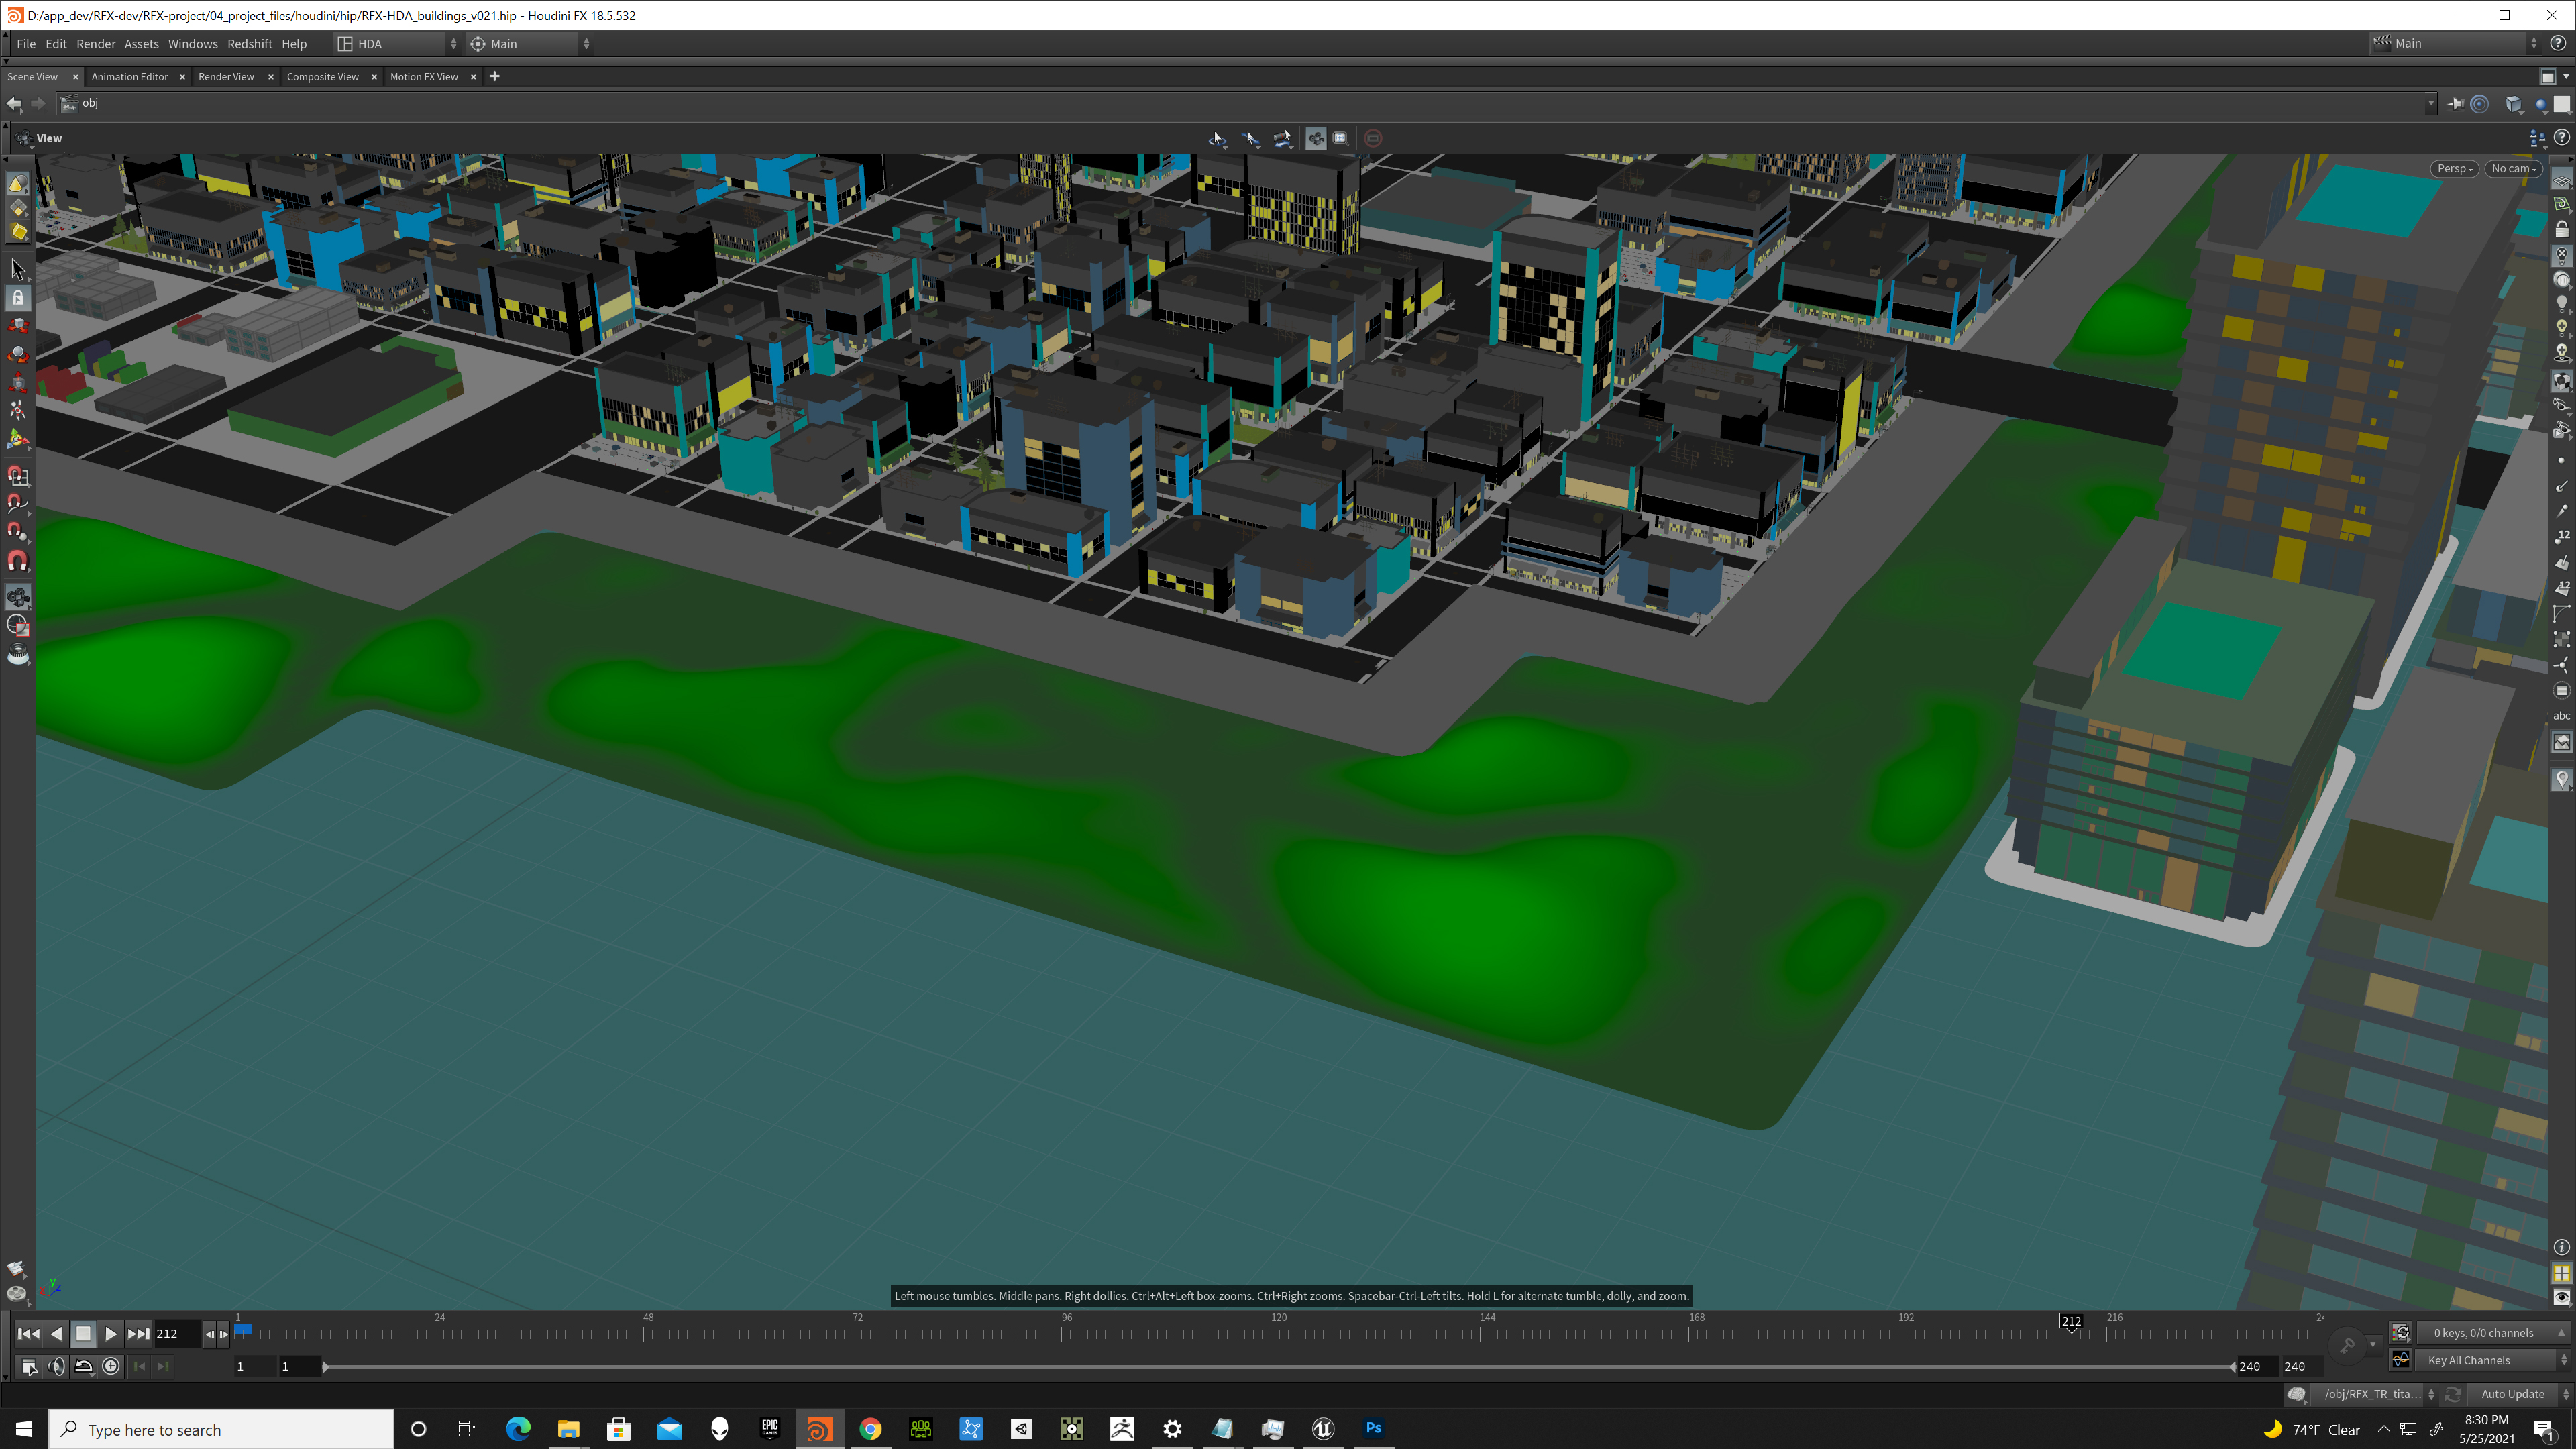The width and height of the screenshot is (2576, 1449).
Task: Click the range slider start handle
Action: 325,1366
